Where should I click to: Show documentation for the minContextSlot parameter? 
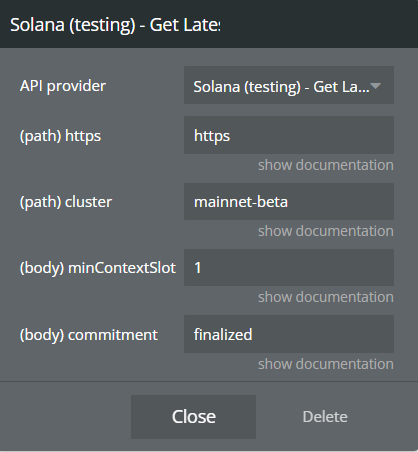click(326, 297)
